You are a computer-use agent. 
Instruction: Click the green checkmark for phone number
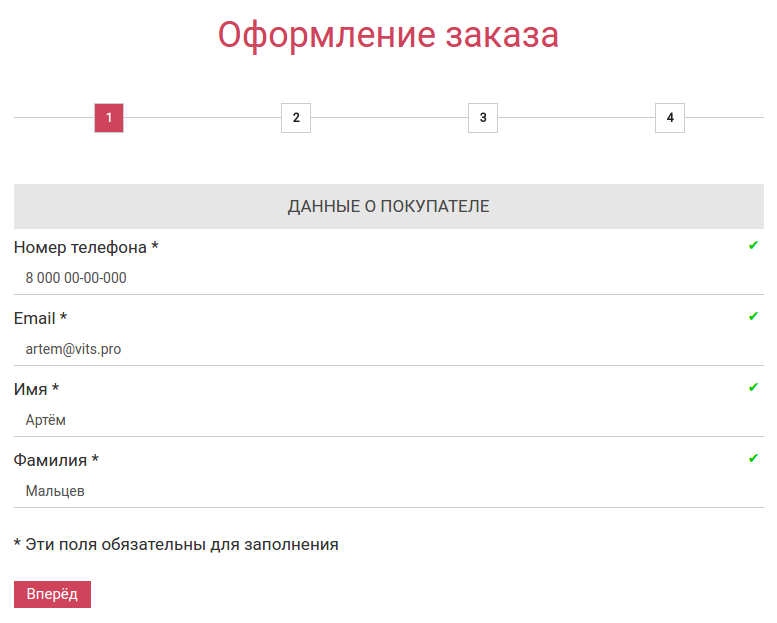pos(753,246)
